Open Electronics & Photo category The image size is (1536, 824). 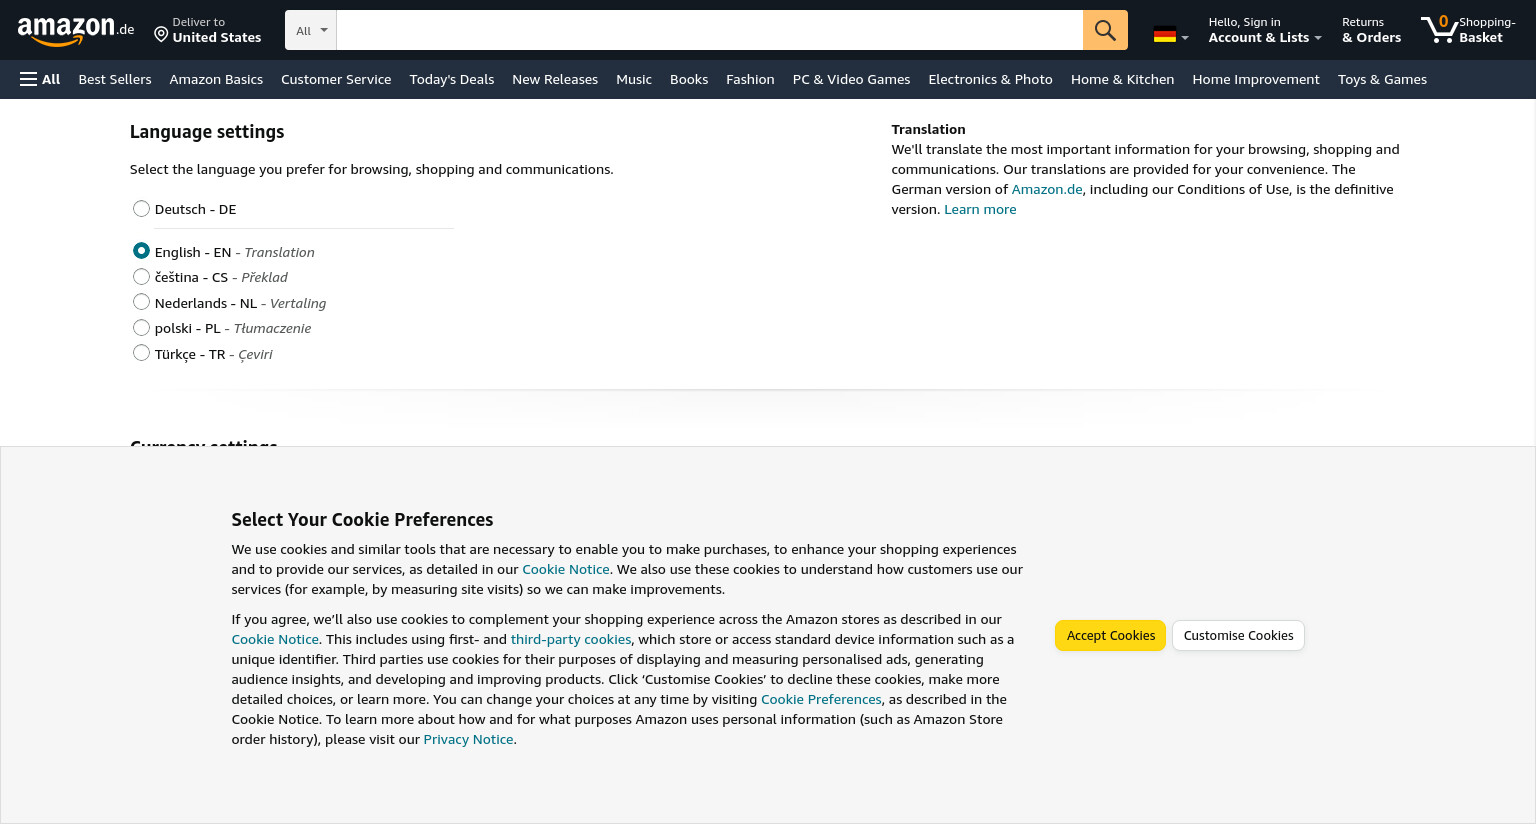point(990,79)
